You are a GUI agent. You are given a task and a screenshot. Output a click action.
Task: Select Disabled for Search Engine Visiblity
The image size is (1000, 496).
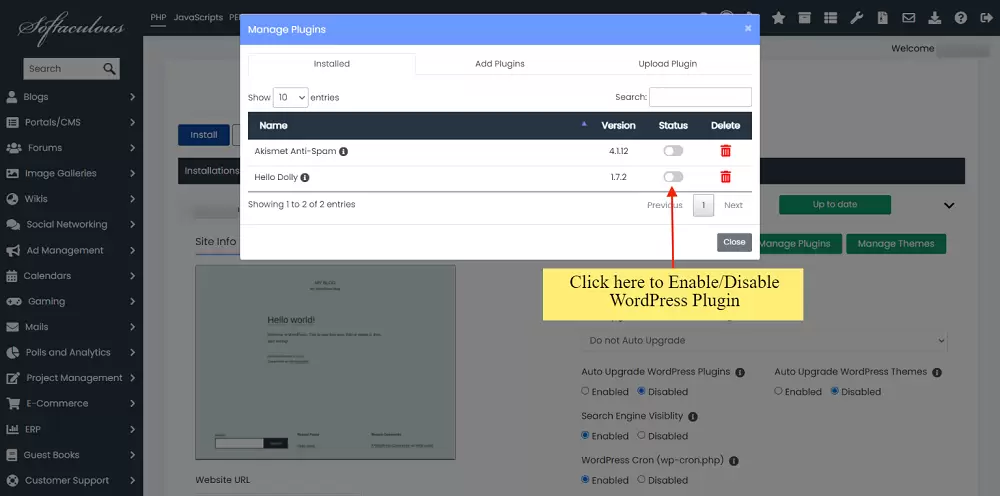click(x=642, y=435)
